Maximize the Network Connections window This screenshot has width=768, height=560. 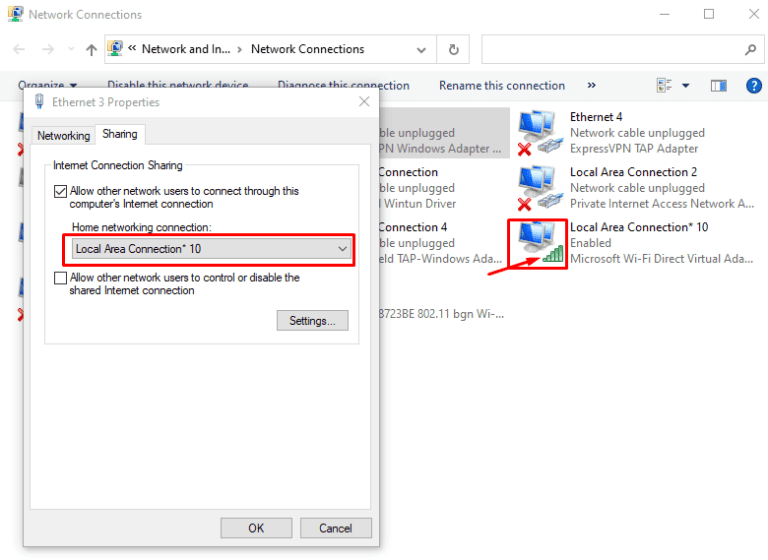(x=709, y=14)
